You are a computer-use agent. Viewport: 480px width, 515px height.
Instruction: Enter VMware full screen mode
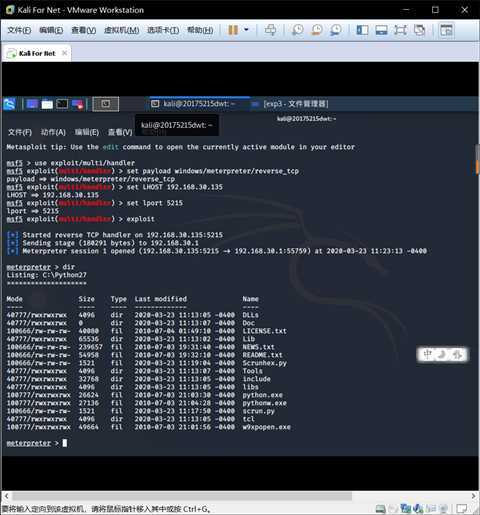[400, 30]
